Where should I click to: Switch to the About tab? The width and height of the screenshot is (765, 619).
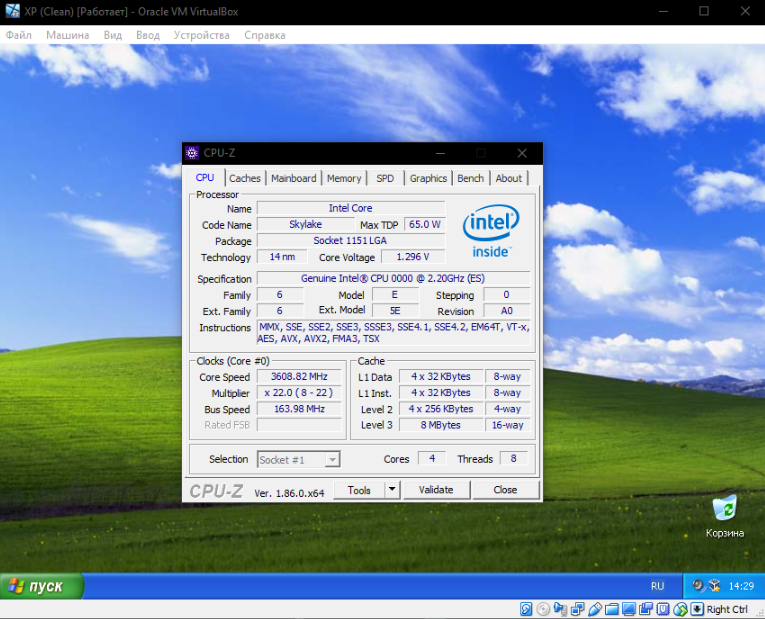[x=509, y=179]
